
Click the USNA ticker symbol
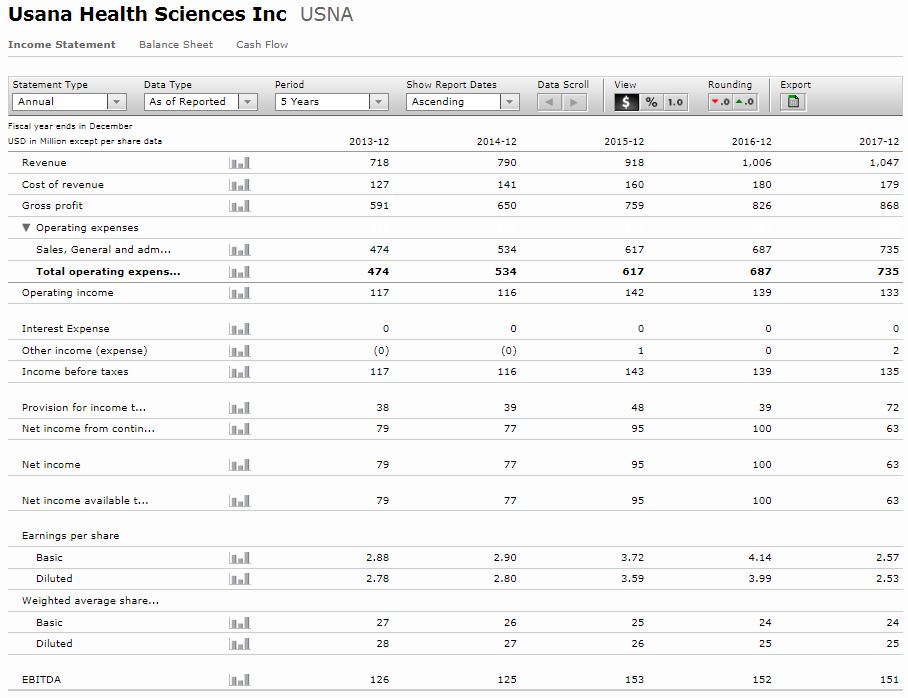coord(327,14)
